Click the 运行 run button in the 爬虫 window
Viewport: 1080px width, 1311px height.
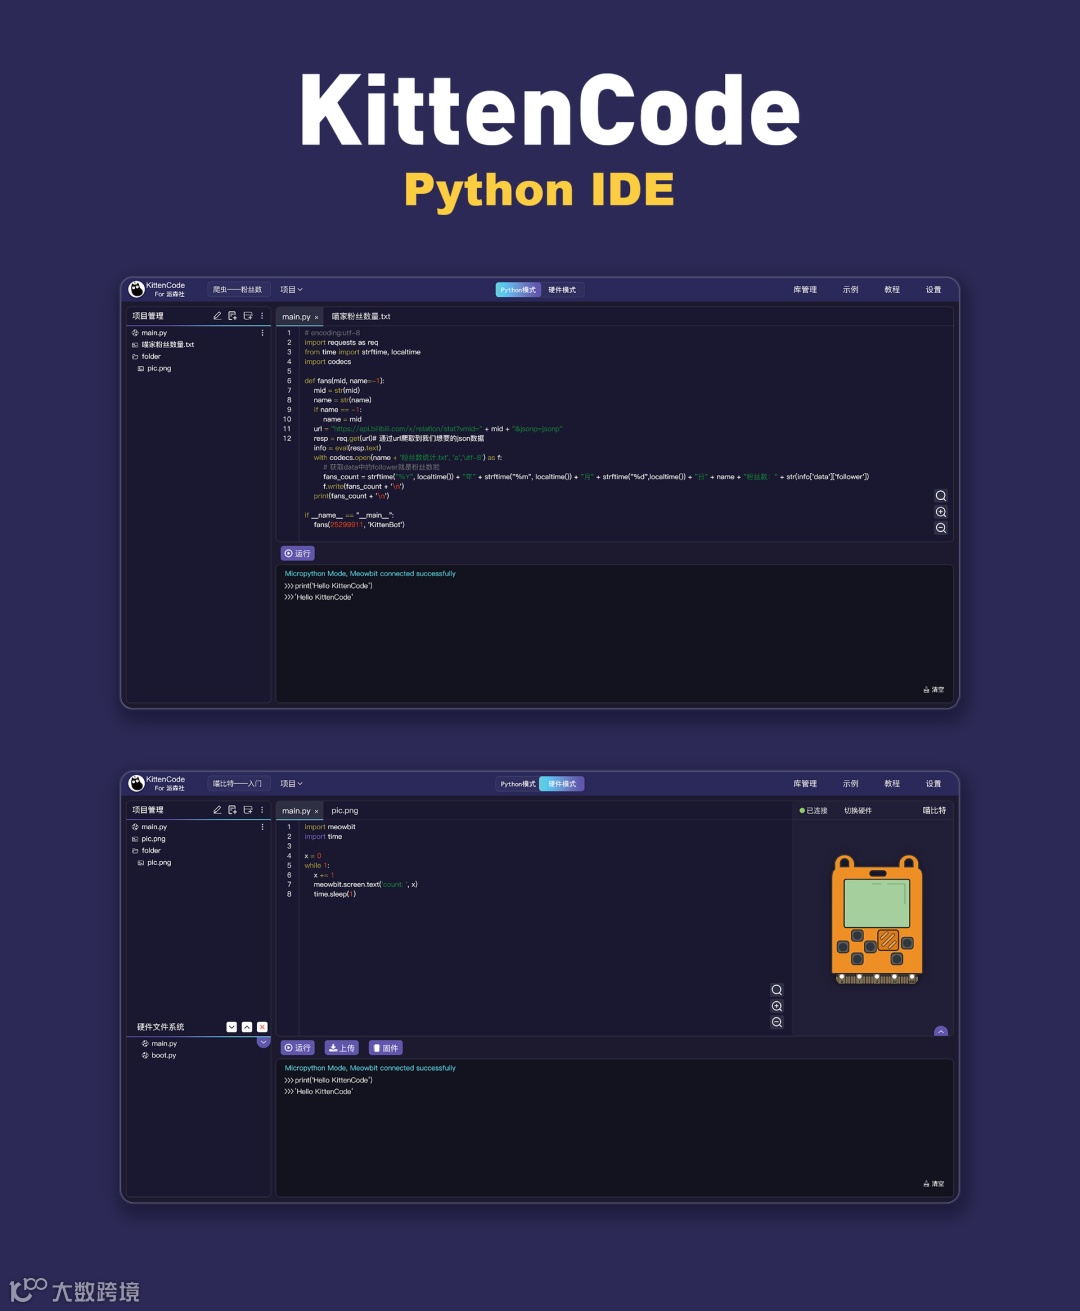pyautogui.click(x=298, y=553)
